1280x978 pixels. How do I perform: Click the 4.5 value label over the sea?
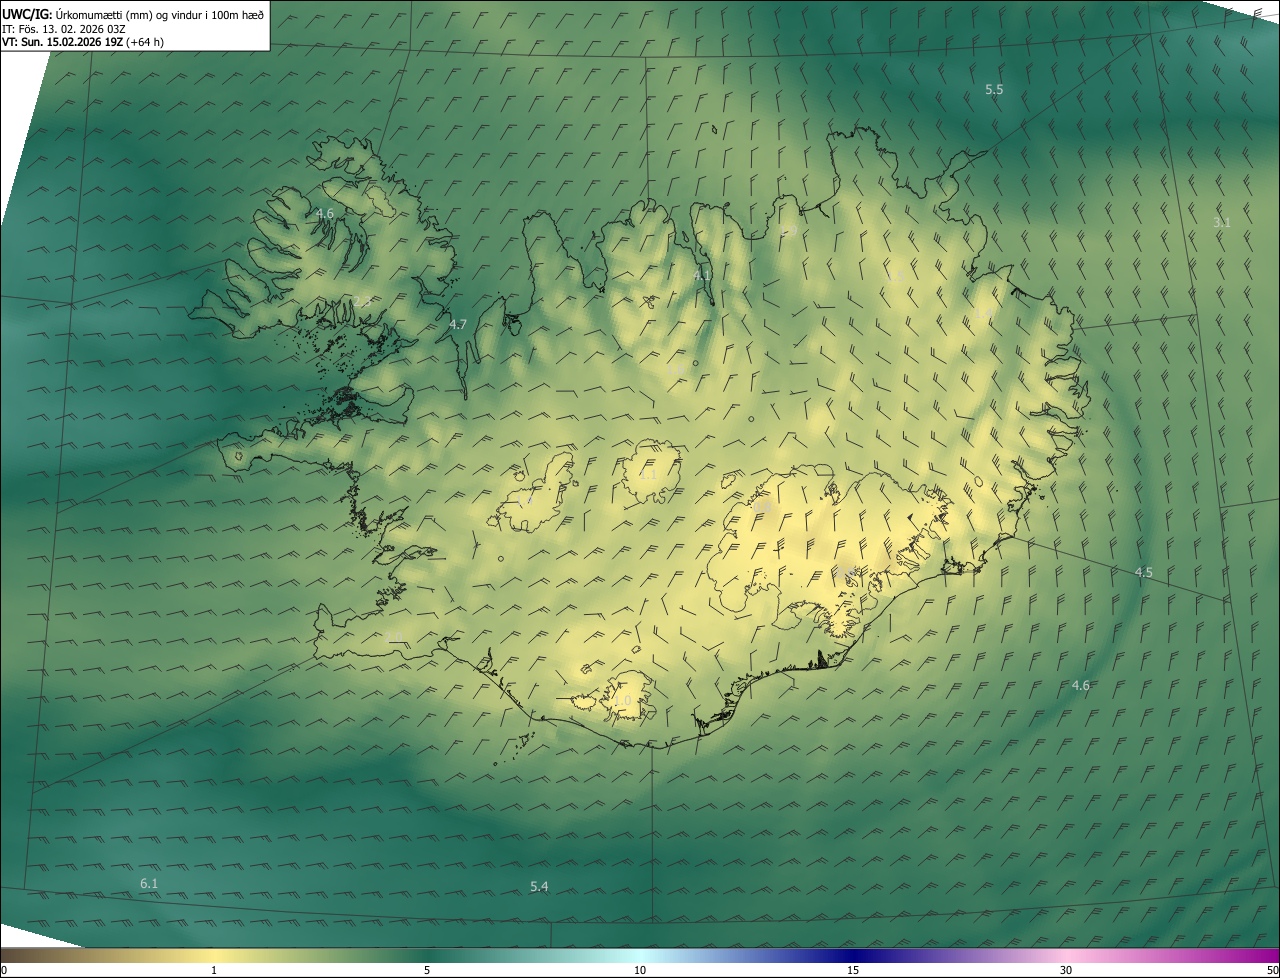1144,572
